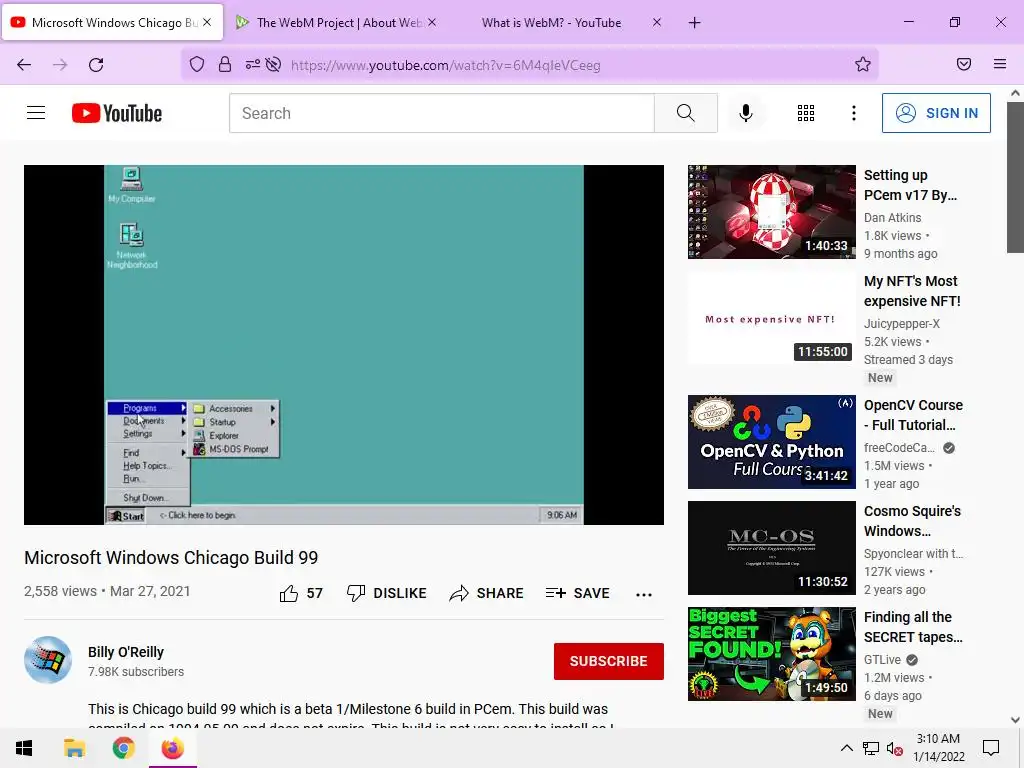Click the SAVE button
The height and width of the screenshot is (768, 1024).
(x=578, y=593)
